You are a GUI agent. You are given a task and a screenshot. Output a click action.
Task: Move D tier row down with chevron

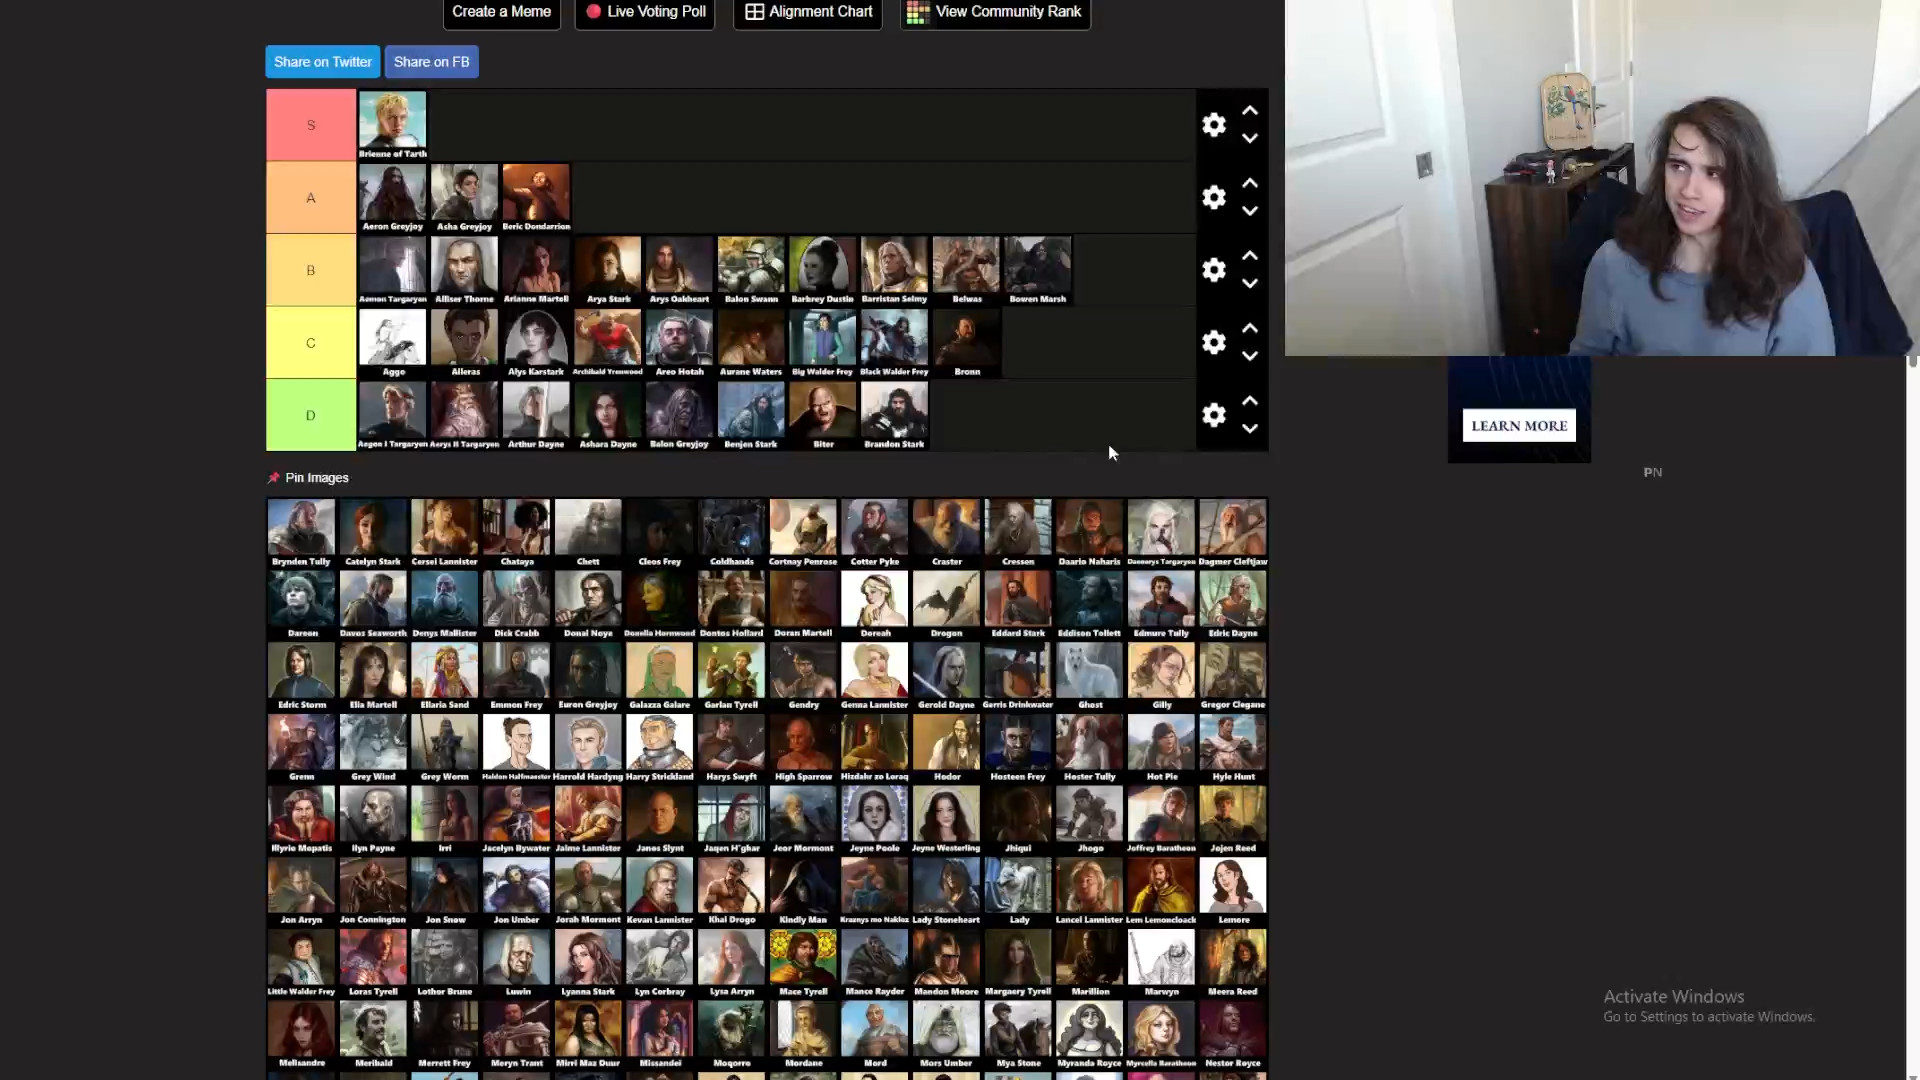(1250, 429)
